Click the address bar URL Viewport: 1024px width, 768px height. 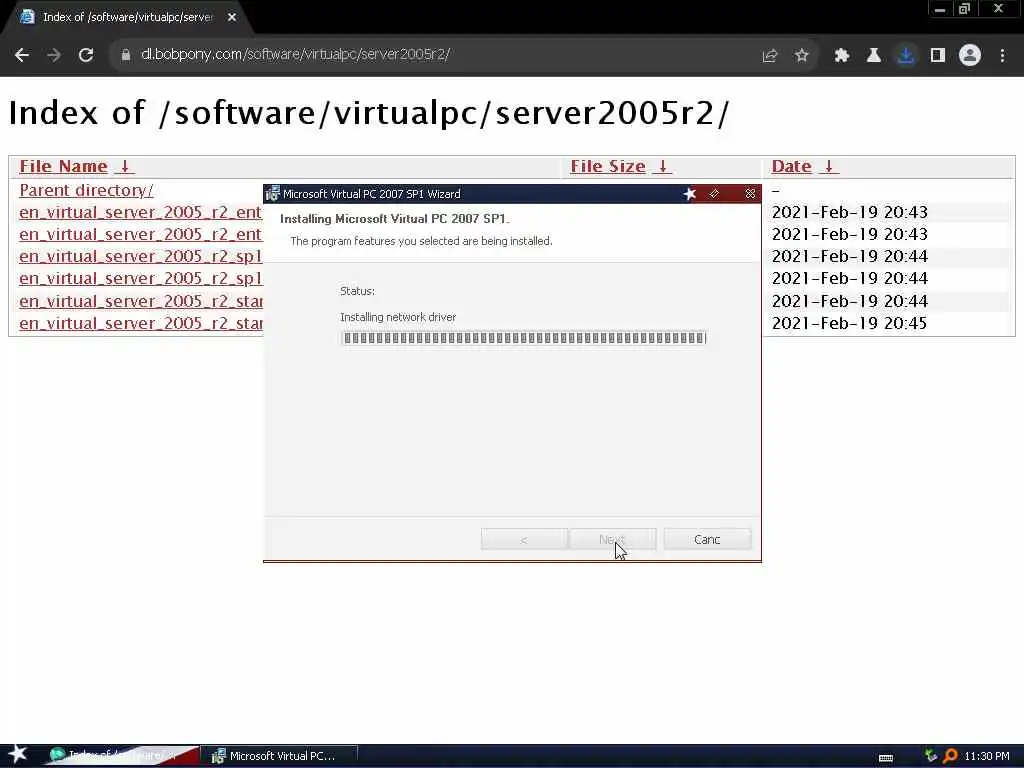[295, 54]
